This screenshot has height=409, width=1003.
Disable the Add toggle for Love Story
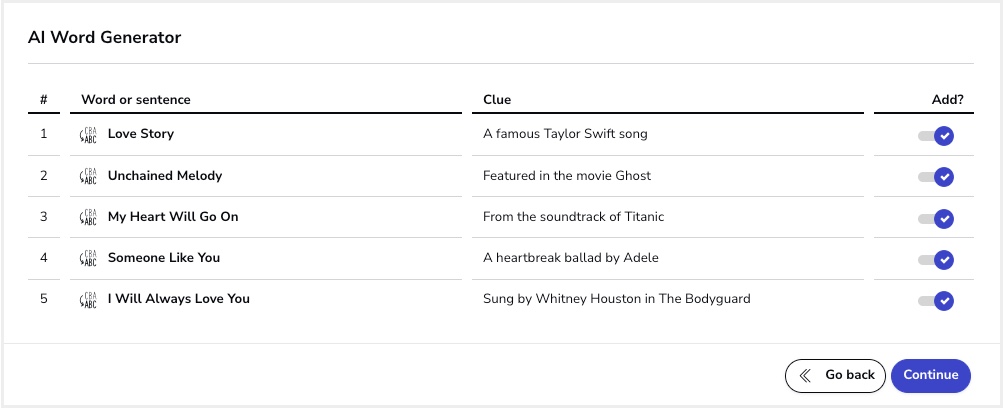(936, 136)
